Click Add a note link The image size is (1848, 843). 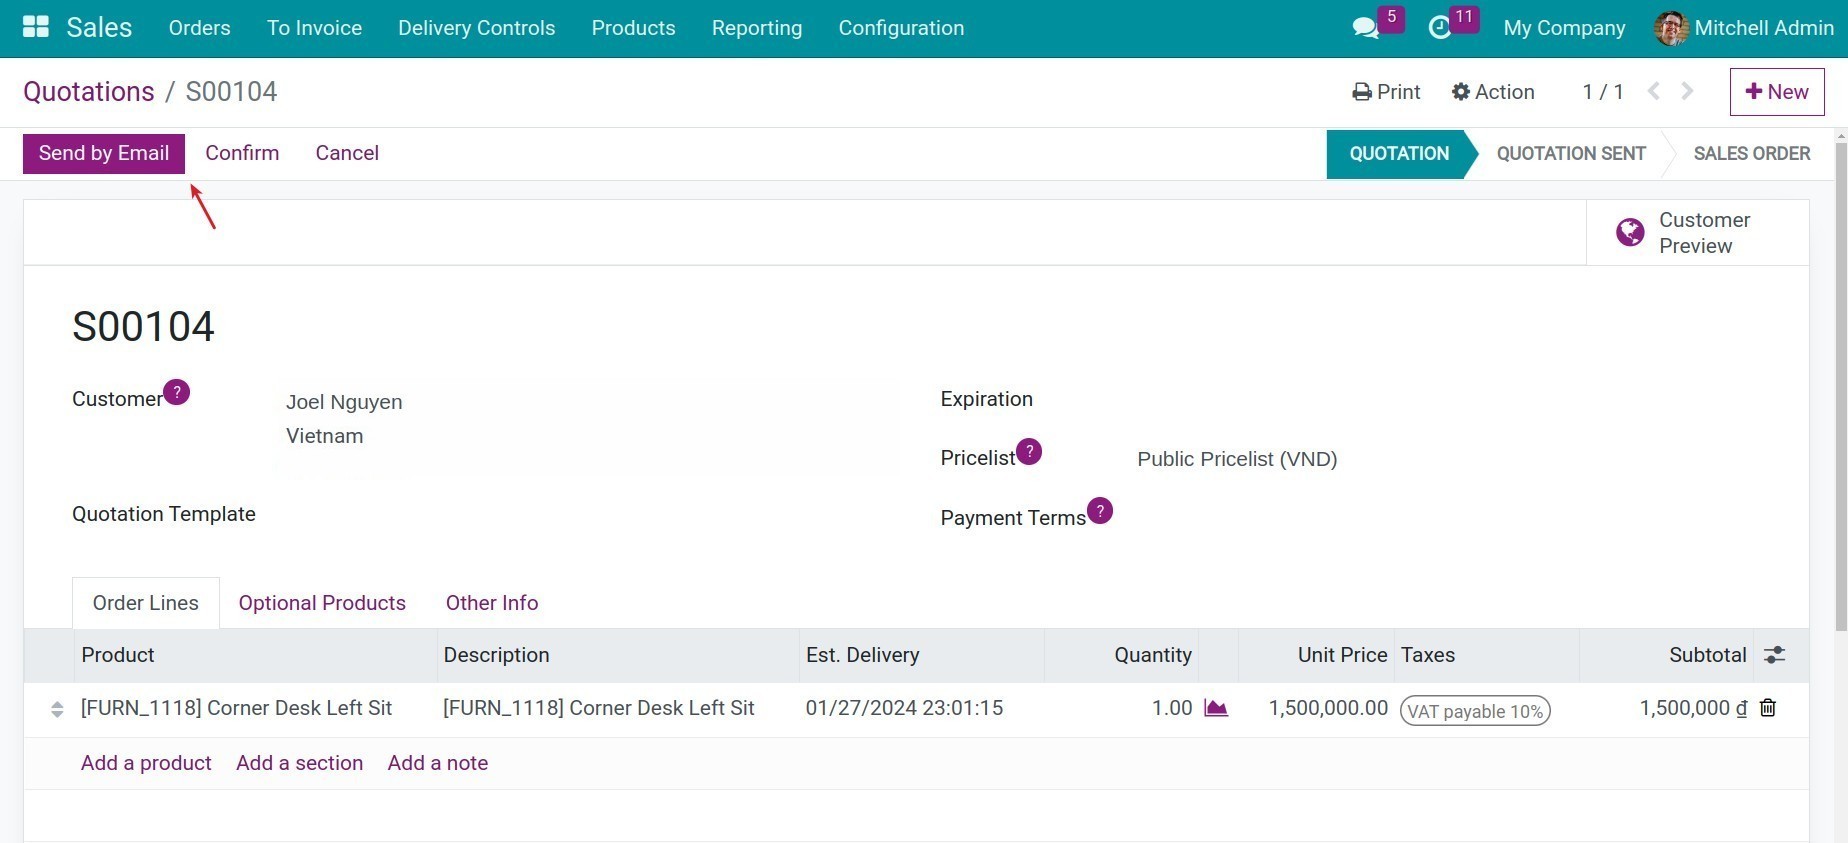coord(438,763)
